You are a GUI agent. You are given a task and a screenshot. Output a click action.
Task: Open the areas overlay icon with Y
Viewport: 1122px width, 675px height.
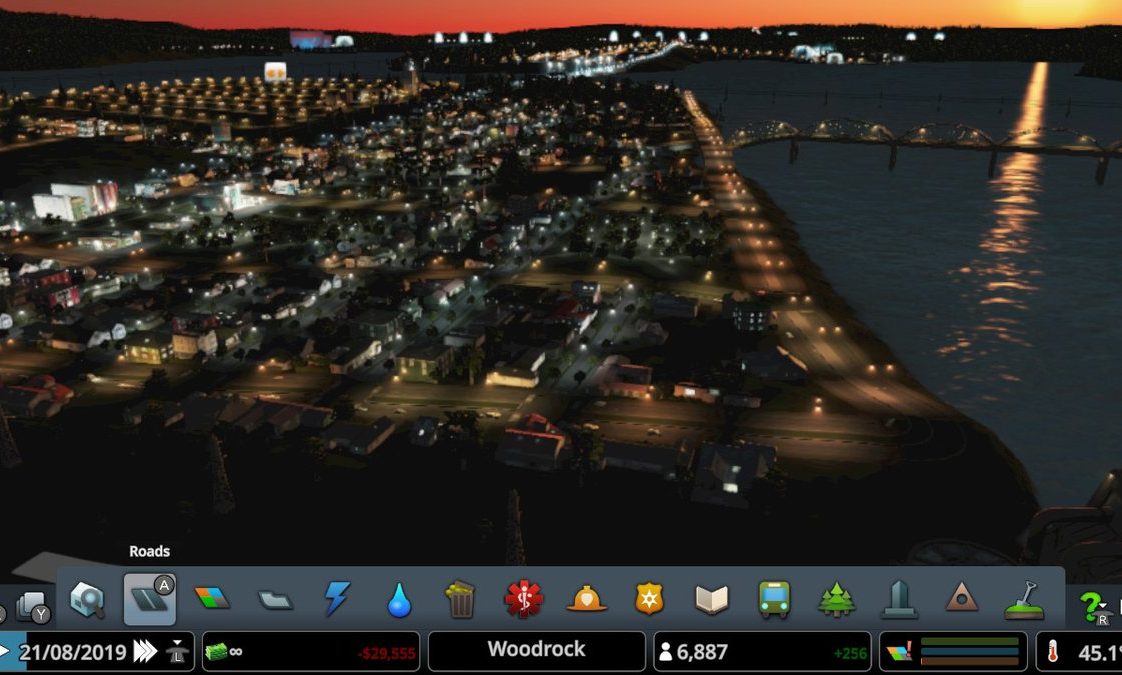point(32,608)
